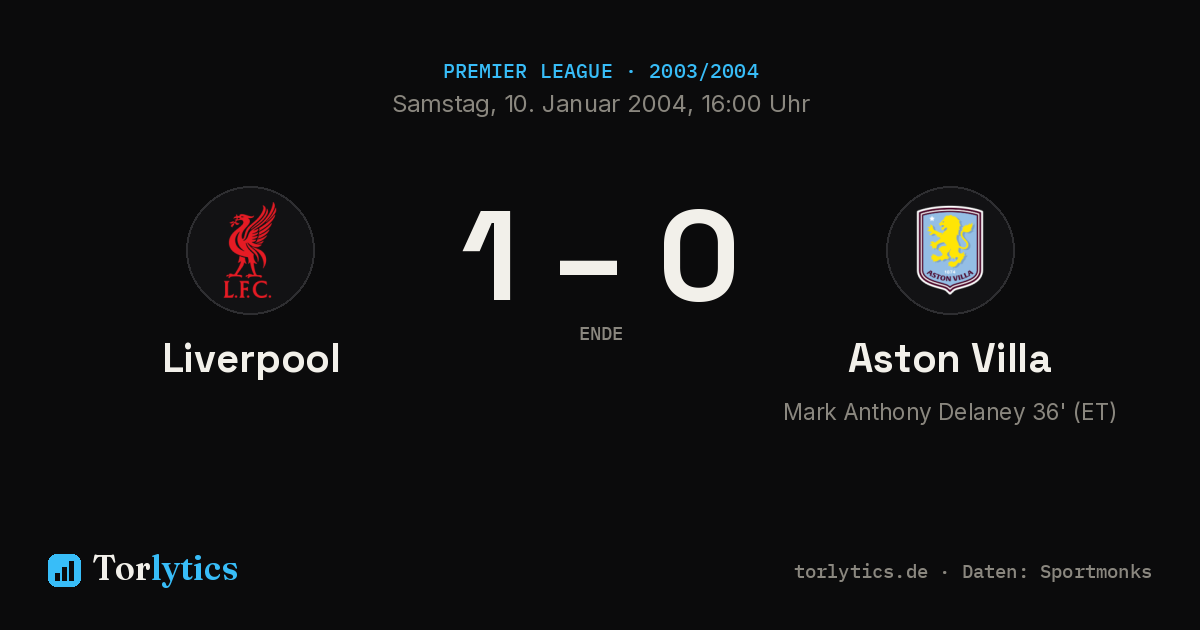Screen dimensions: 1200x630
Task: Click the 16:00 Uhr kickoff time
Action: coord(756,104)
